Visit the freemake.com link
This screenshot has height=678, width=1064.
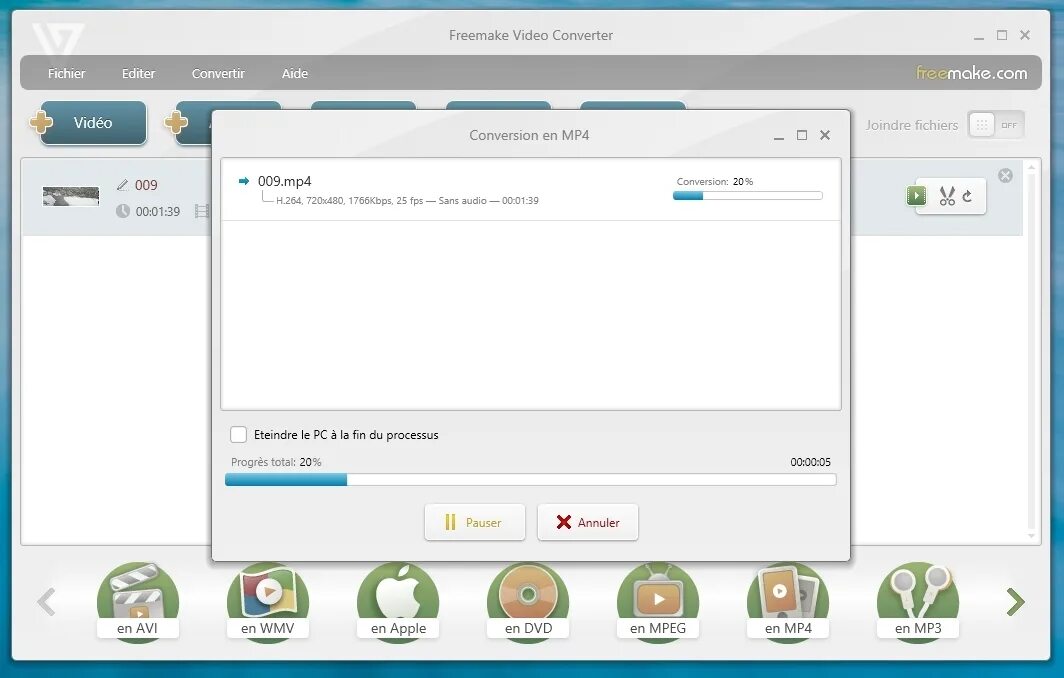pos(971,73)
